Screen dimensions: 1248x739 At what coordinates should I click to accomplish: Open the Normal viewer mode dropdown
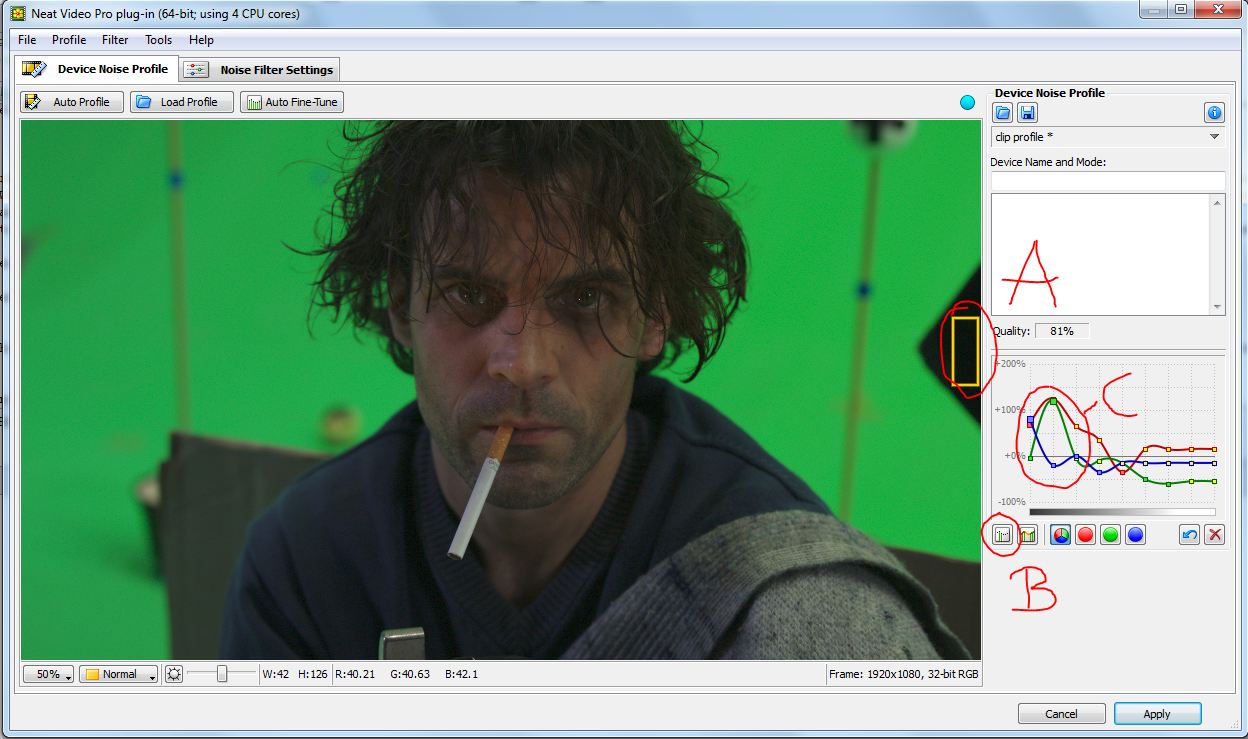click(x=118, y=674)
